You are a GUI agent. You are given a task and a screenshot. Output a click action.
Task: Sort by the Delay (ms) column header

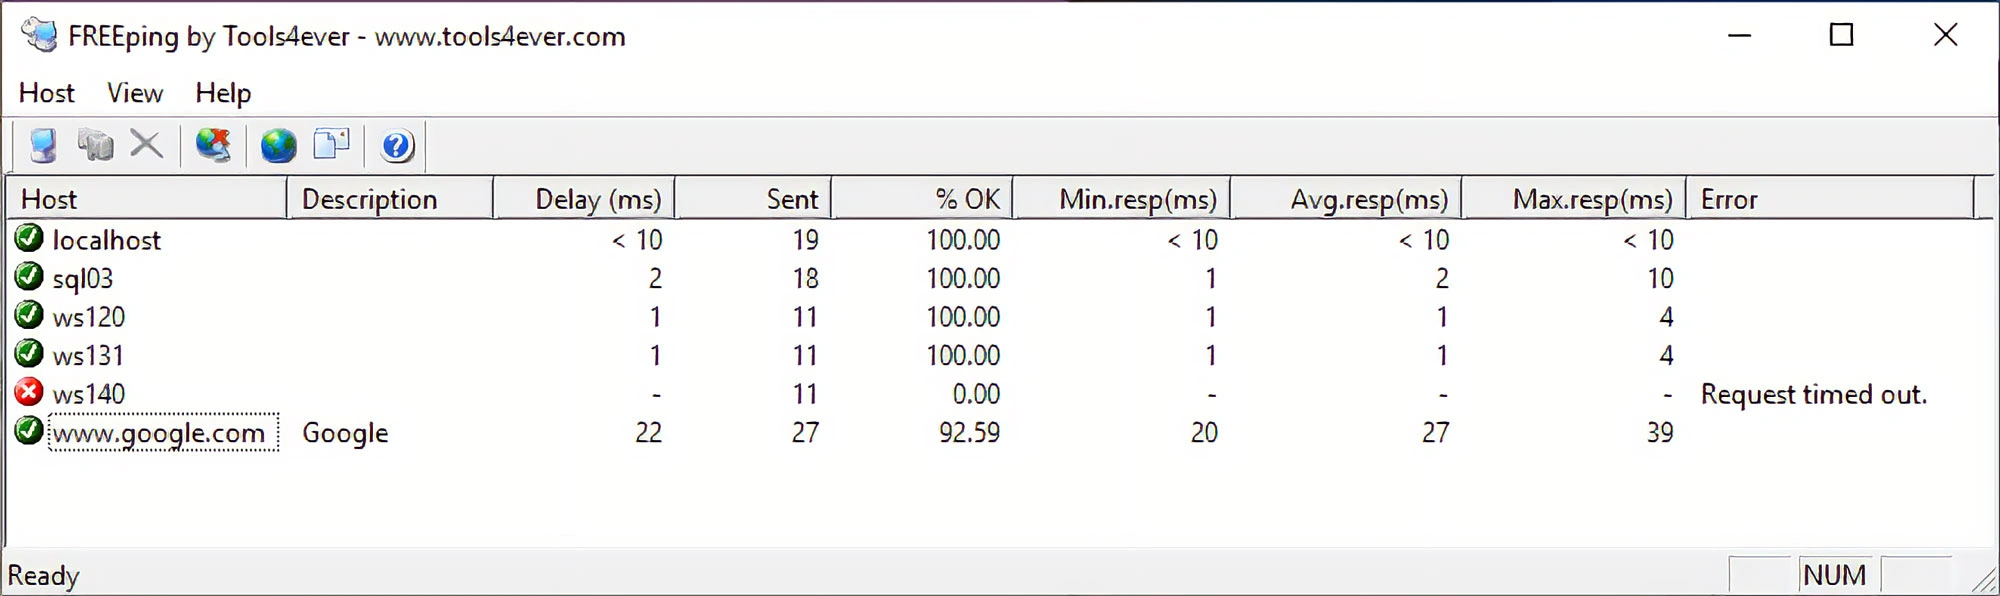(x=585, y=199)
